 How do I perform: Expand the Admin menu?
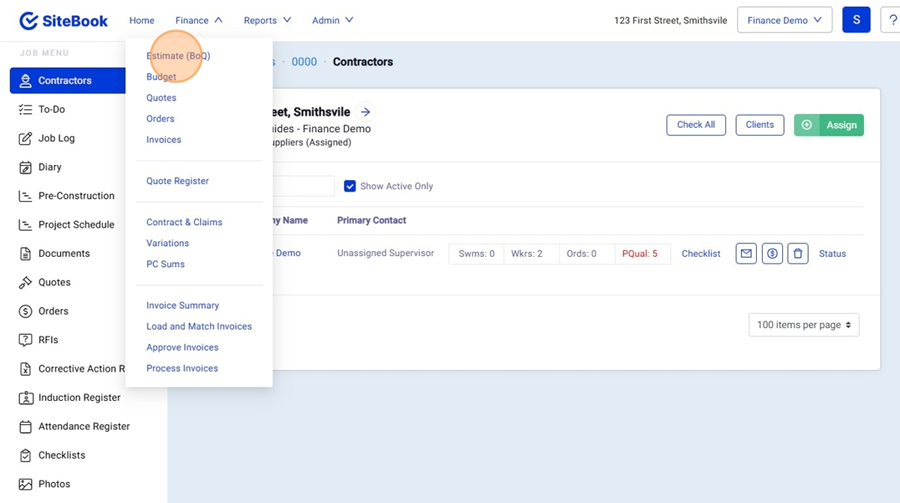(x=332, y=20)
